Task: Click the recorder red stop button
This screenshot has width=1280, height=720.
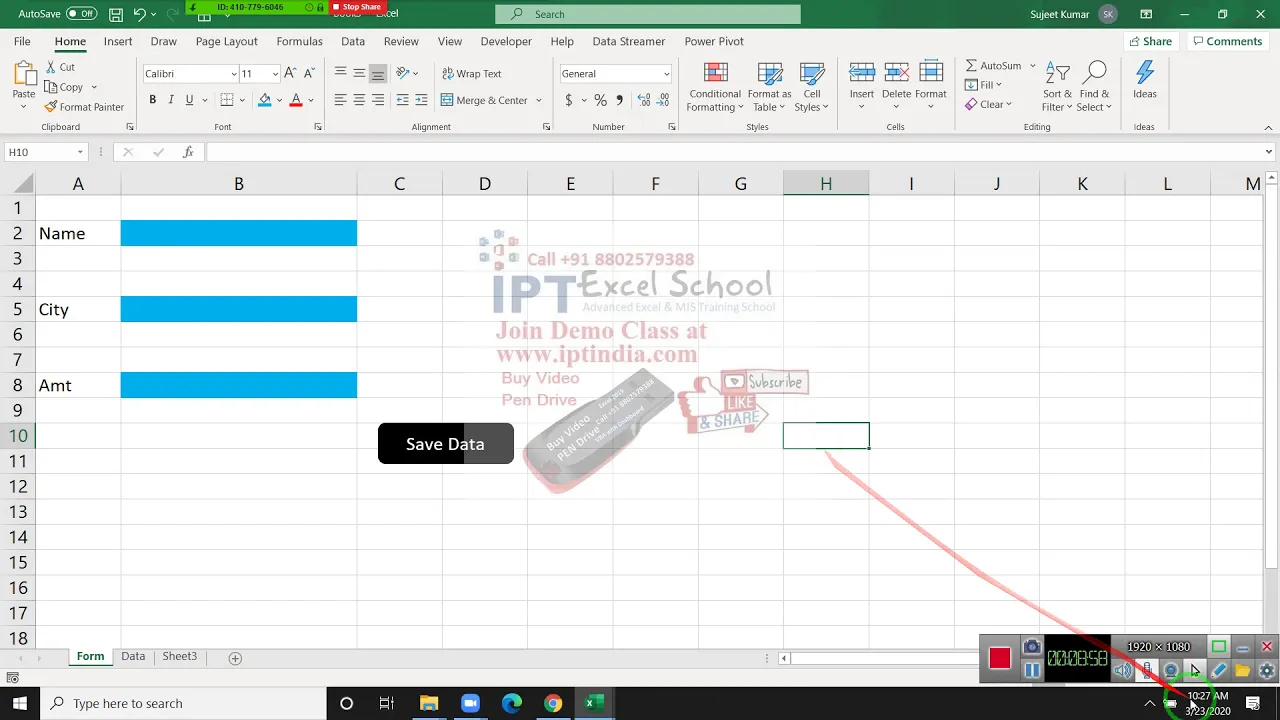Action: [1000, 658]
